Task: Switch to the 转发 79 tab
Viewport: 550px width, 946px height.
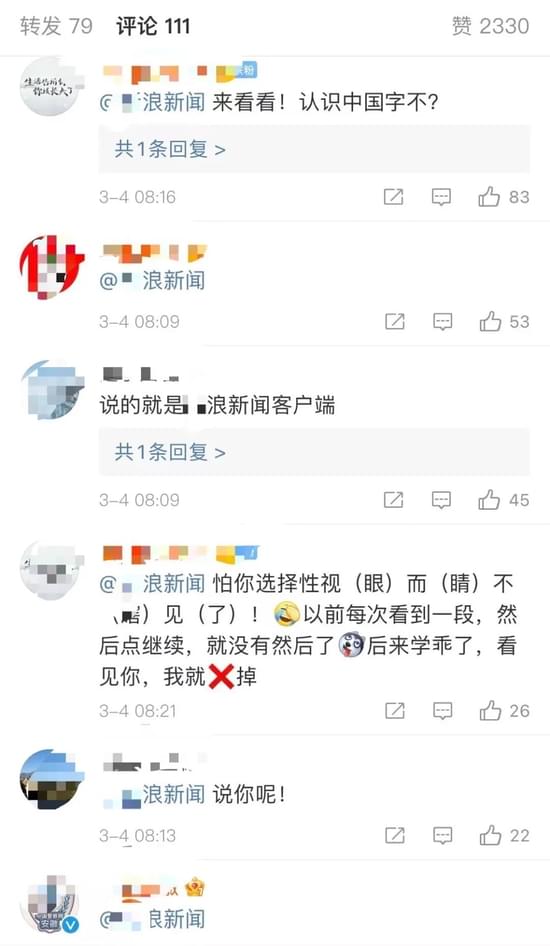Action: (x=56, y=26)
